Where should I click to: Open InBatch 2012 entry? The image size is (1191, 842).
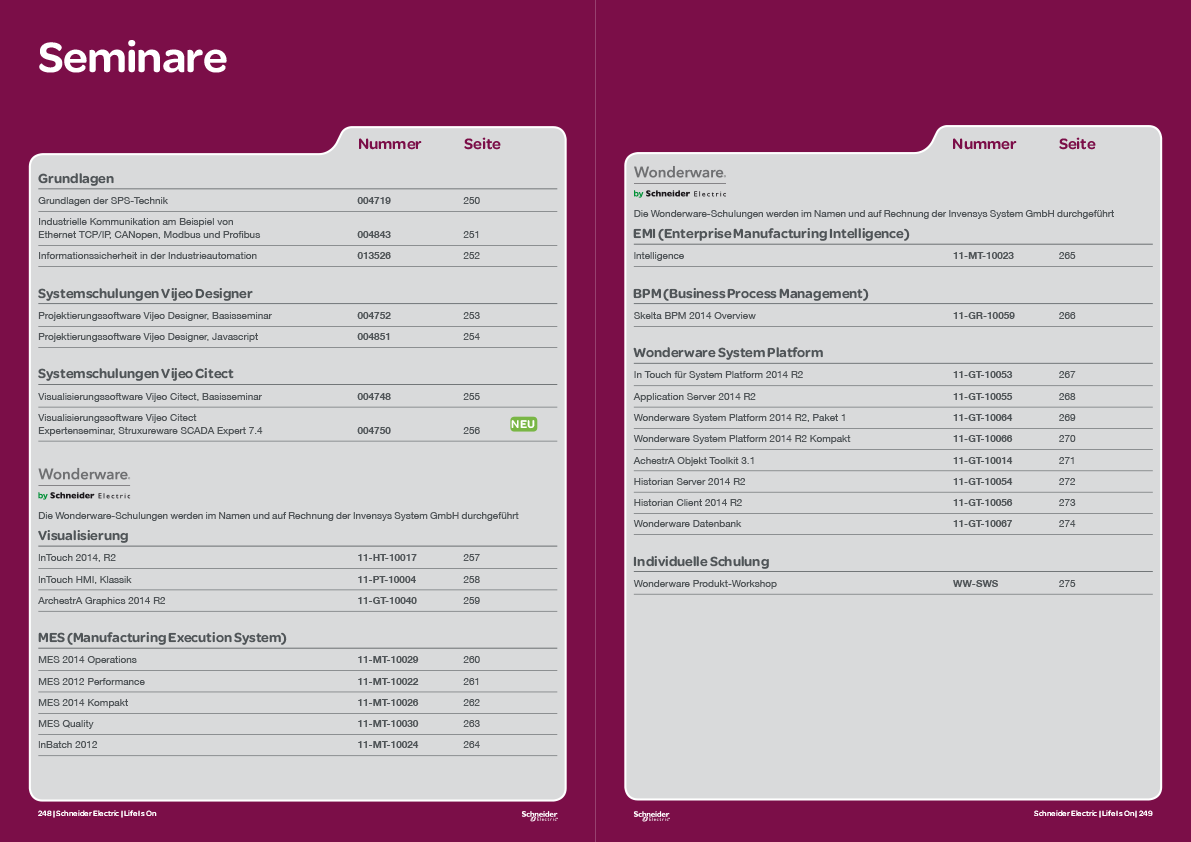[68, 745]
